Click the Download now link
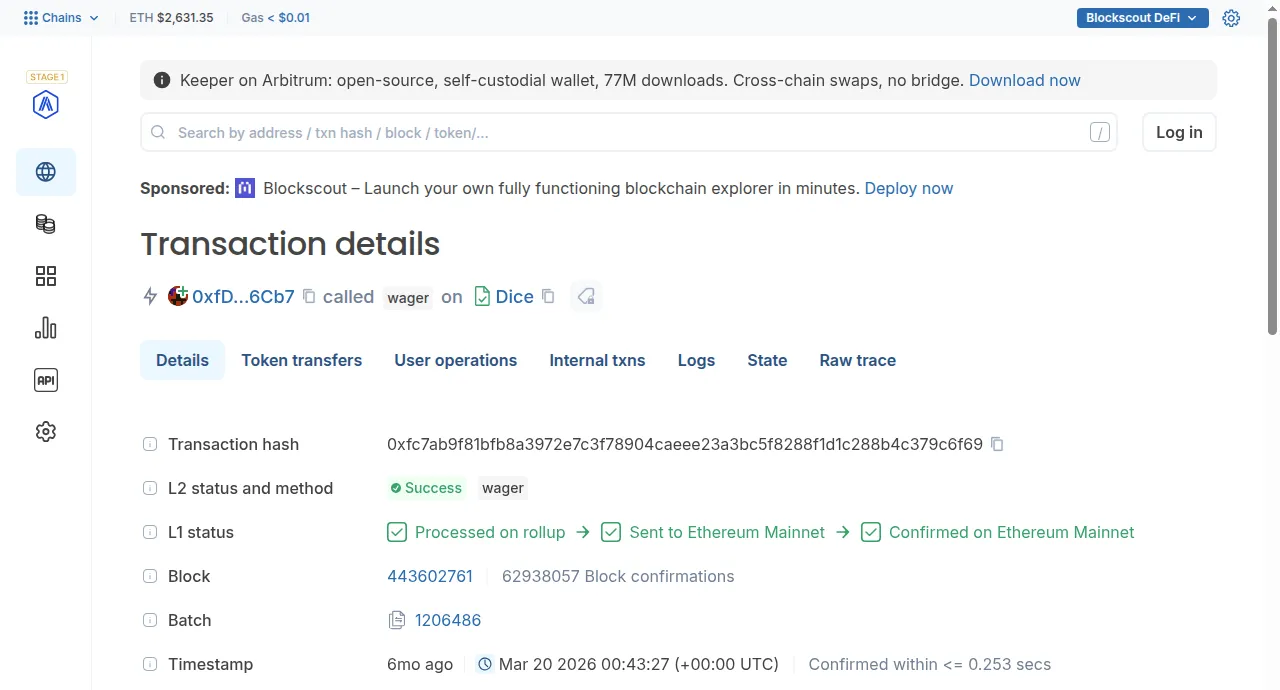1280x690 pixels. [x=1024, y=80]
